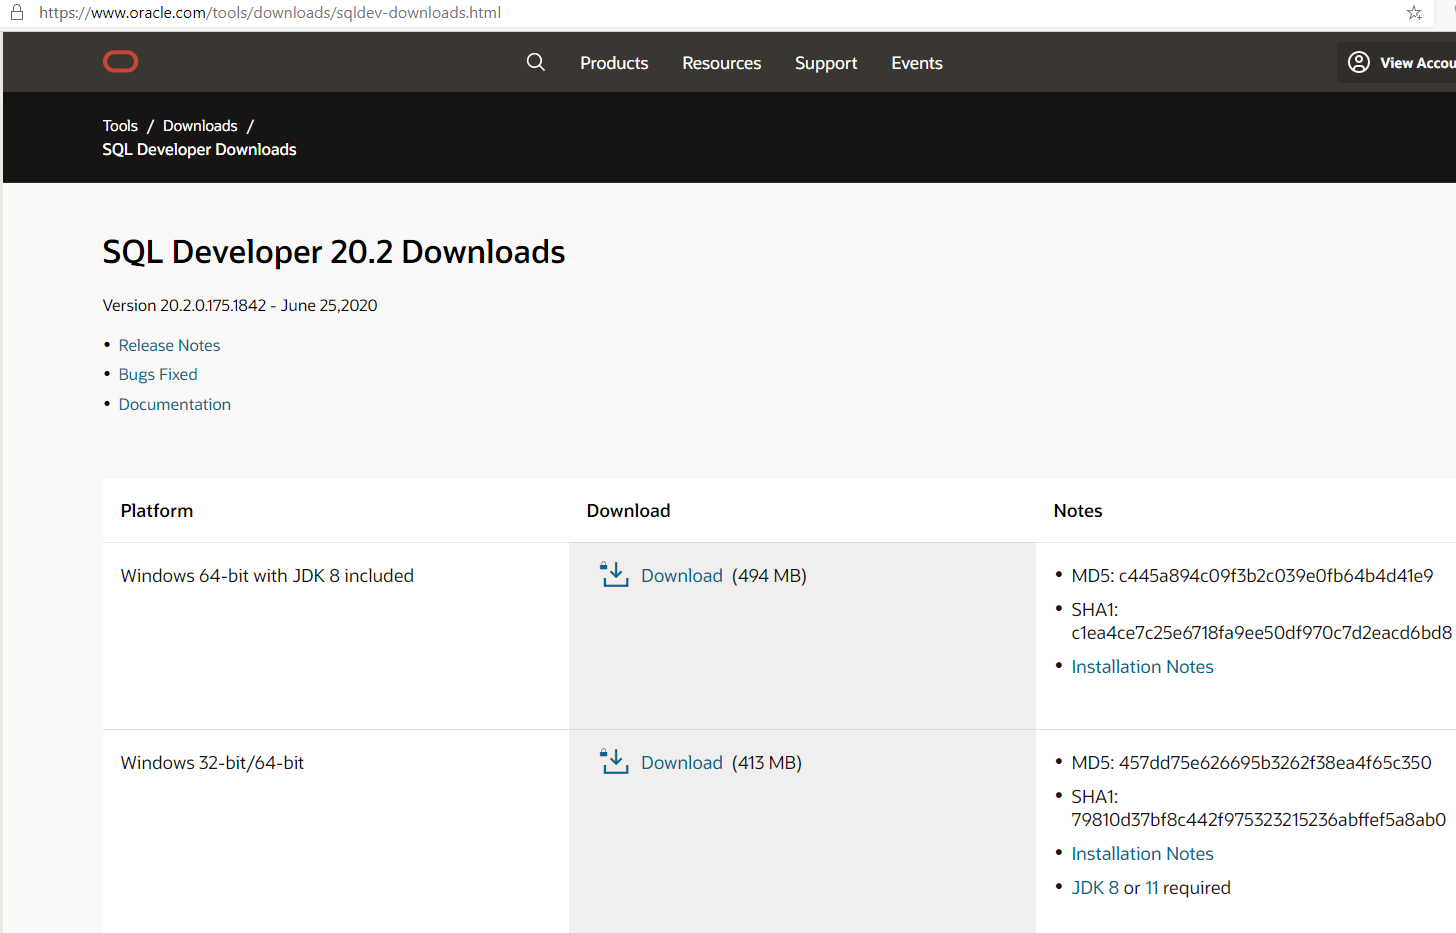Click the JDK 11 link

pos(1152,887)
